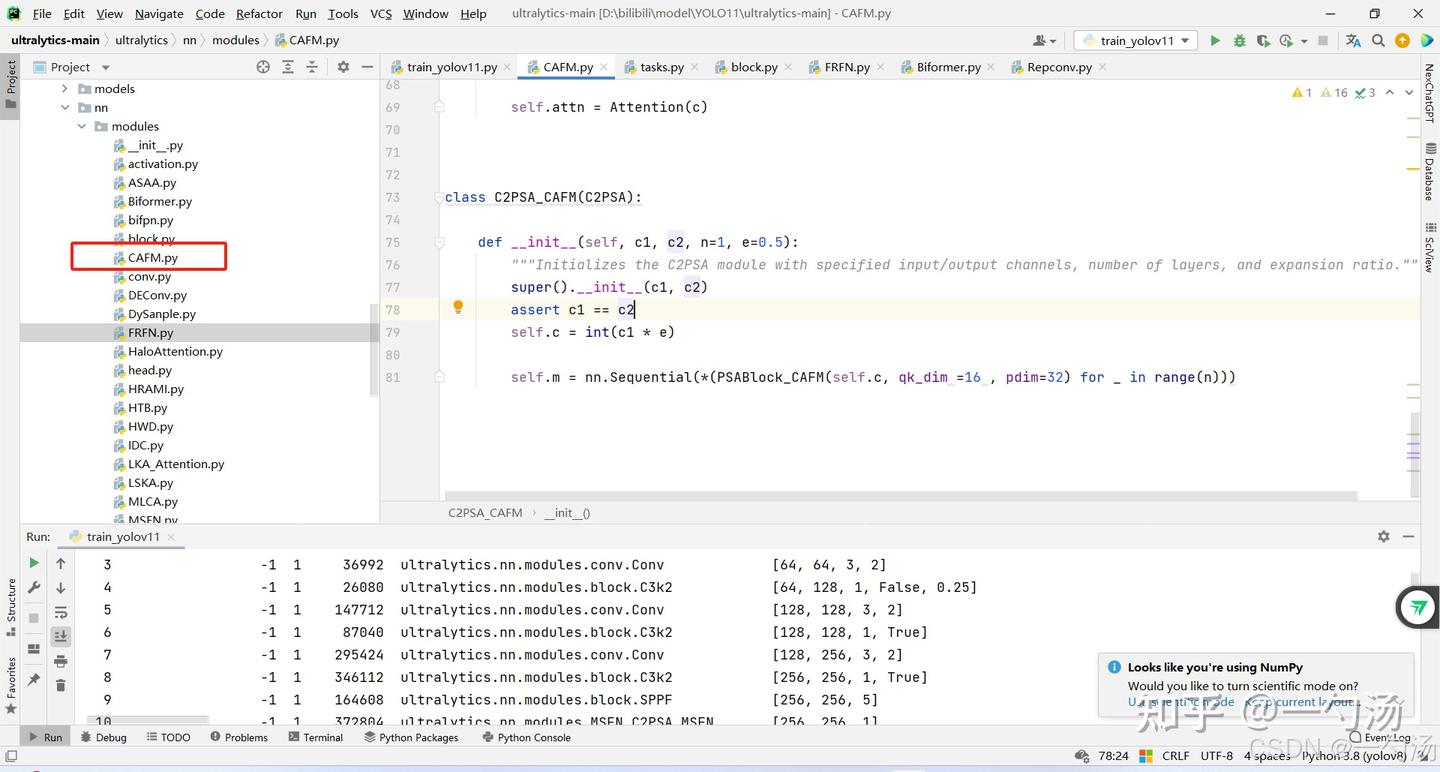Image resolution: width=1440 pixels, height=772 pixels.
Task: Toggle scroll to end in Run console
Action: (61, 636)
